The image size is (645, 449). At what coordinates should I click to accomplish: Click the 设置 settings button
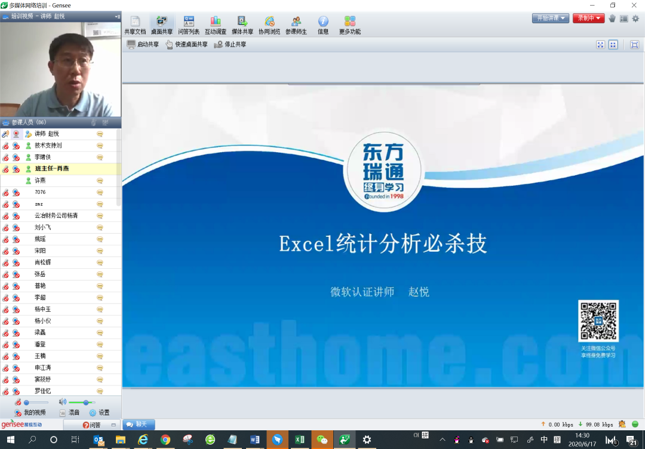point(100,412)
